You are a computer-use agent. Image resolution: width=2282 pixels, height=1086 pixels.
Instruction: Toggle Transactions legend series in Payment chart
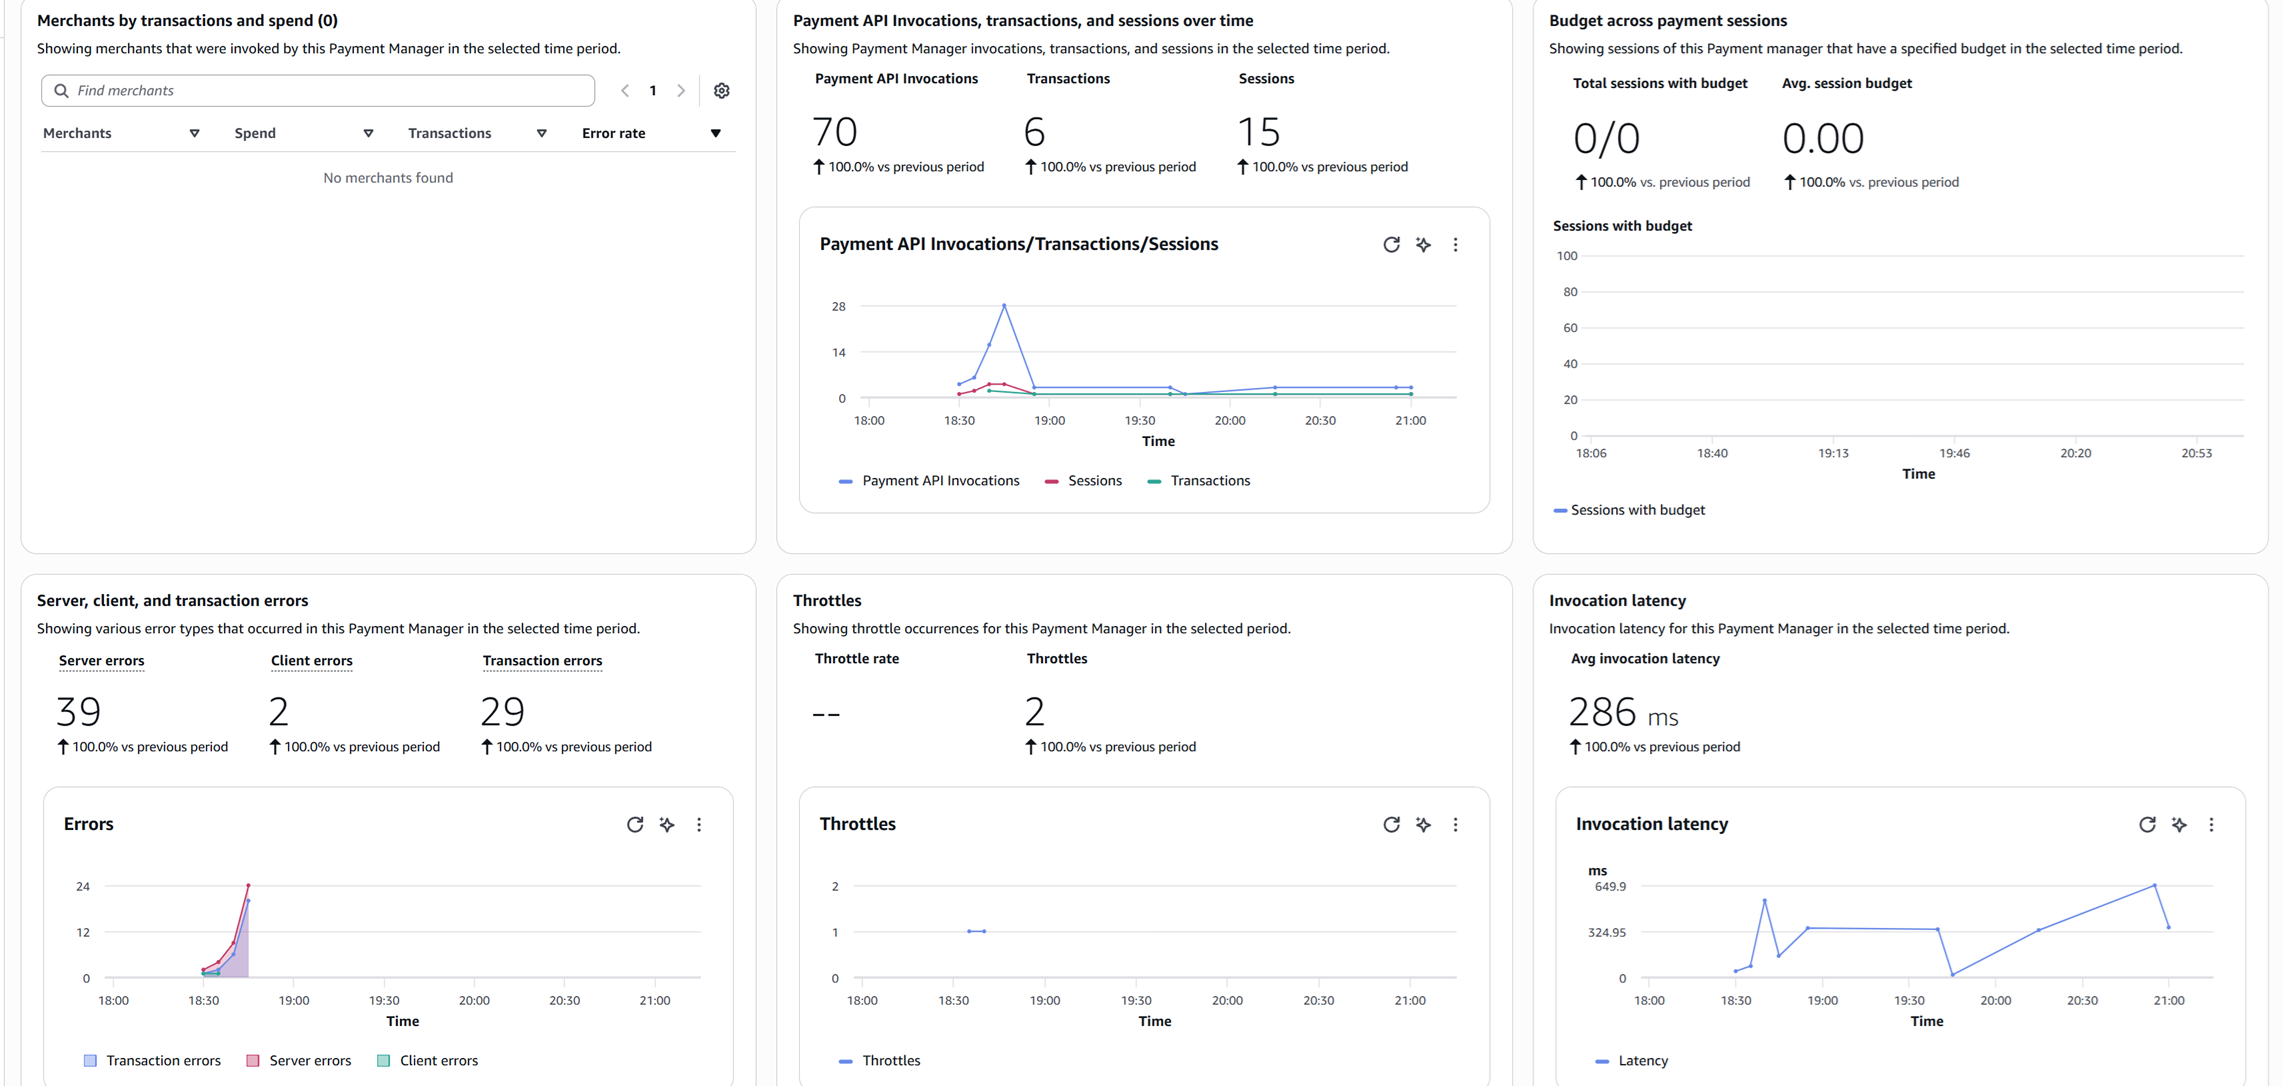tap(1199, 481)
